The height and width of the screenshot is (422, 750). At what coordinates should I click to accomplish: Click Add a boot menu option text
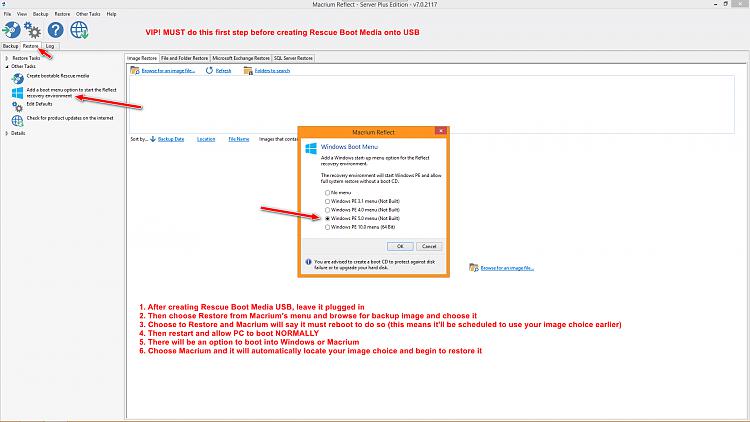pos(71,93)
